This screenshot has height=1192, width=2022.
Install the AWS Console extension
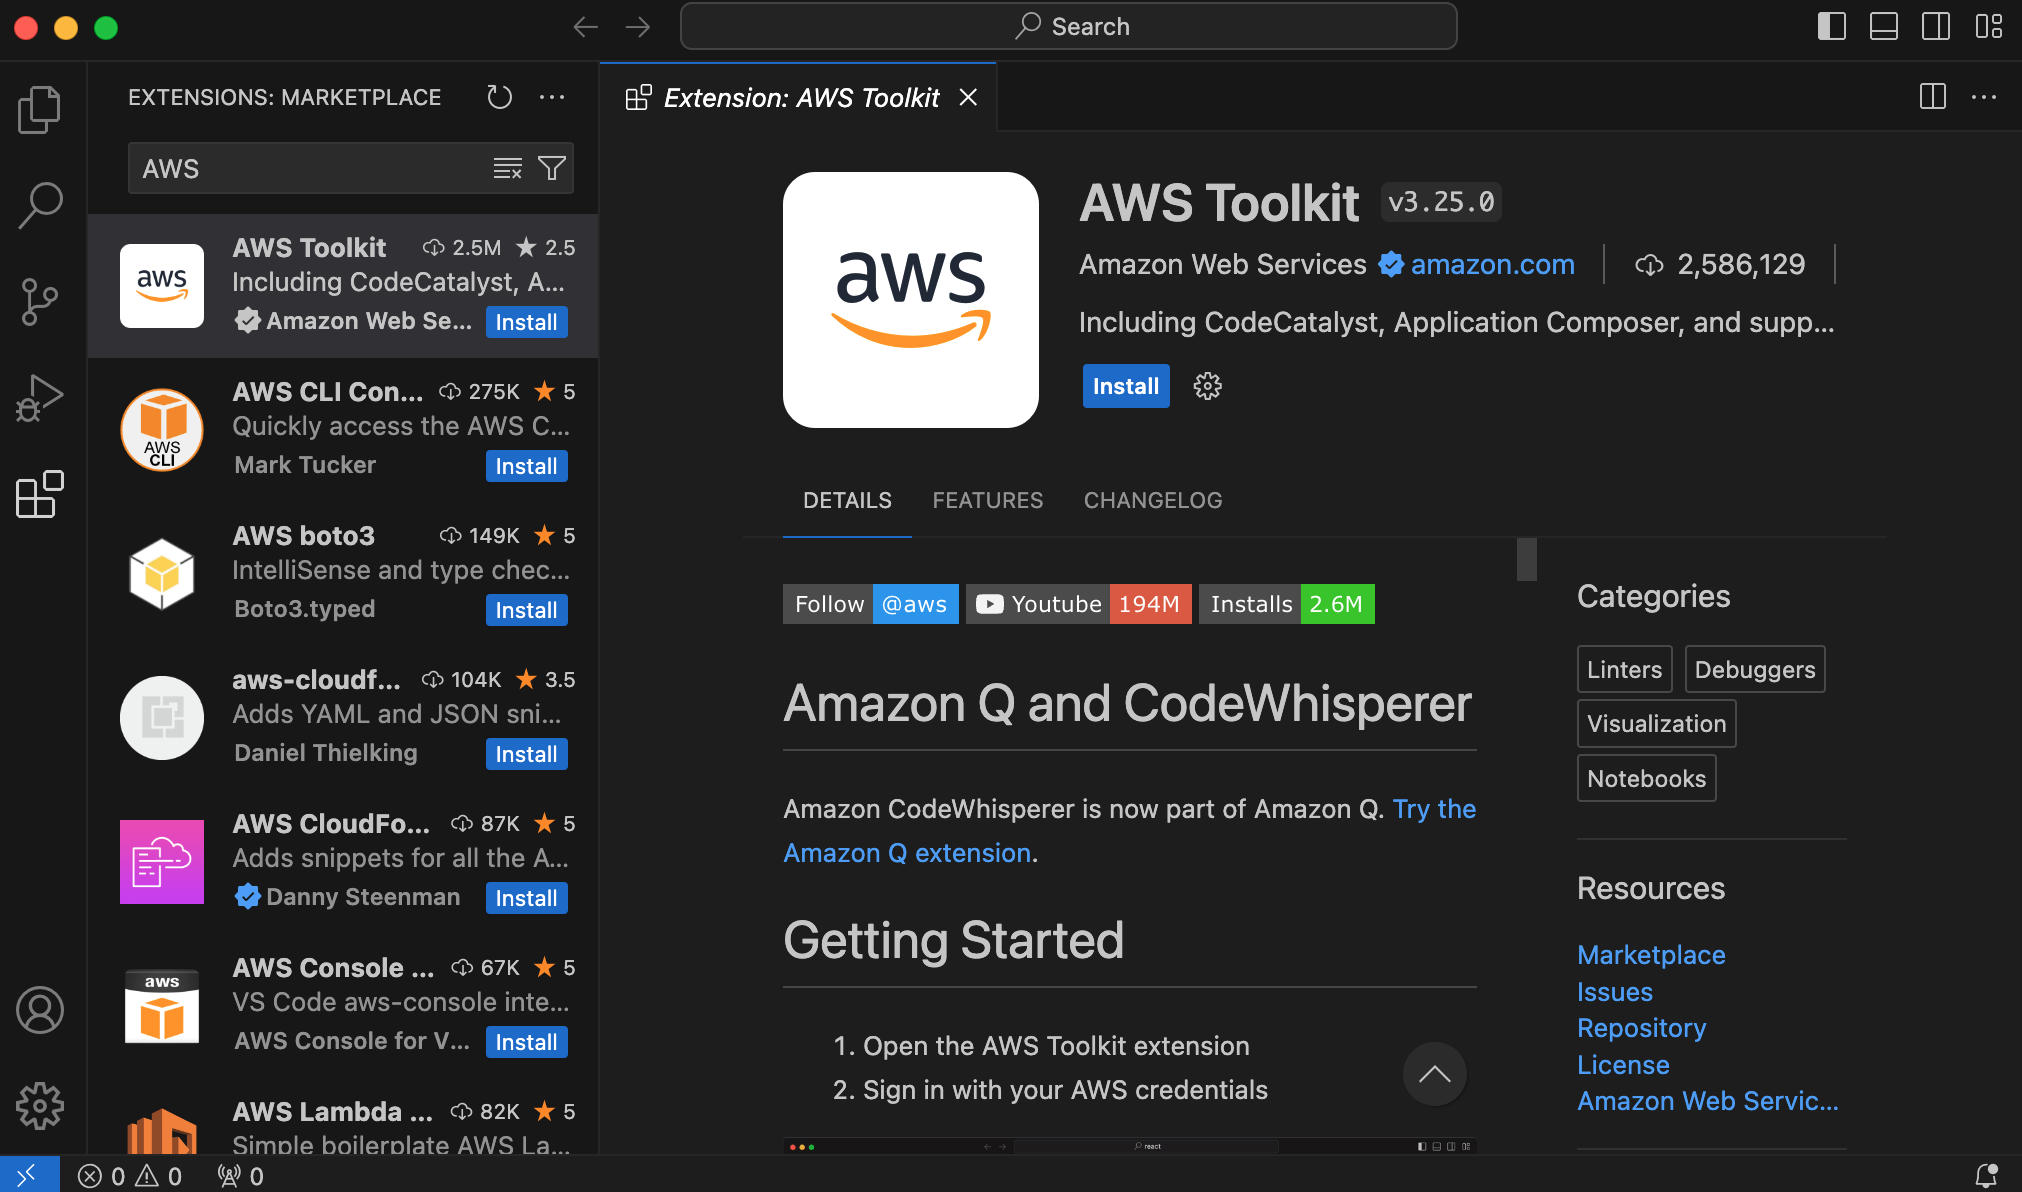tap(527, 1042)
